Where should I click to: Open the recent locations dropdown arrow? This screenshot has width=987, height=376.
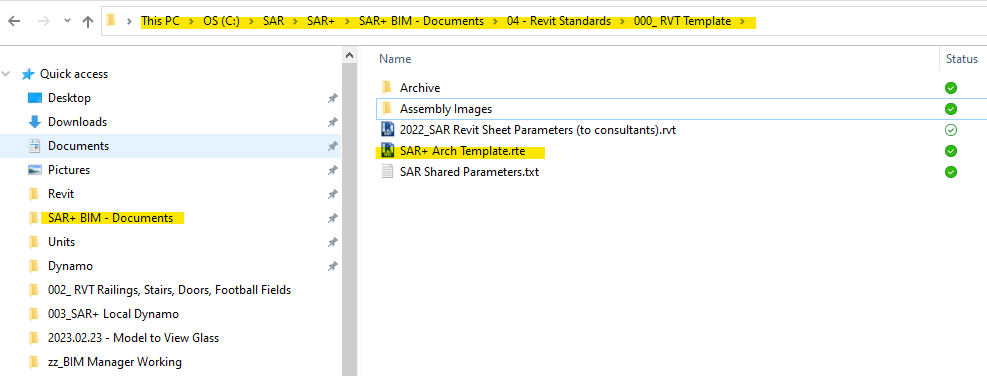(67, 21)
